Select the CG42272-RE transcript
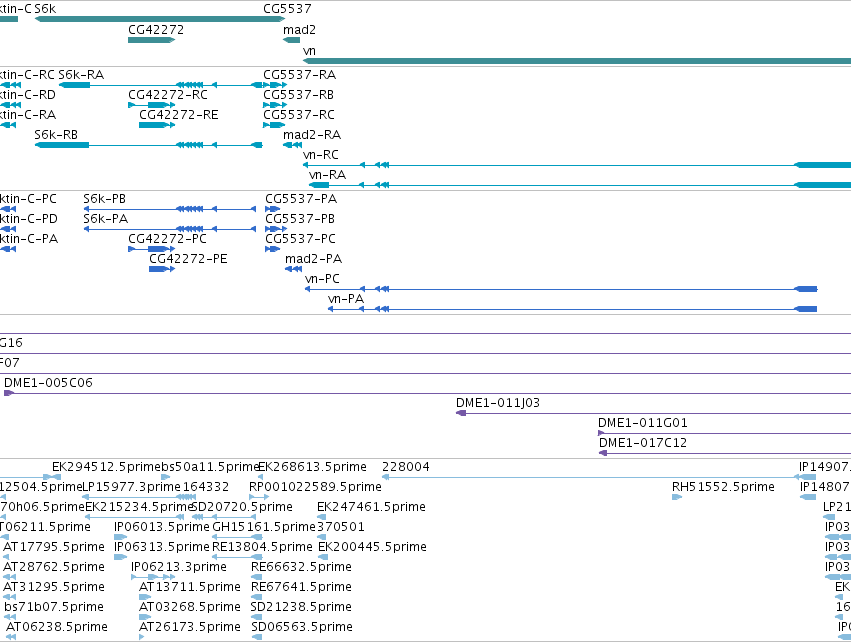 tap(157, 125)
